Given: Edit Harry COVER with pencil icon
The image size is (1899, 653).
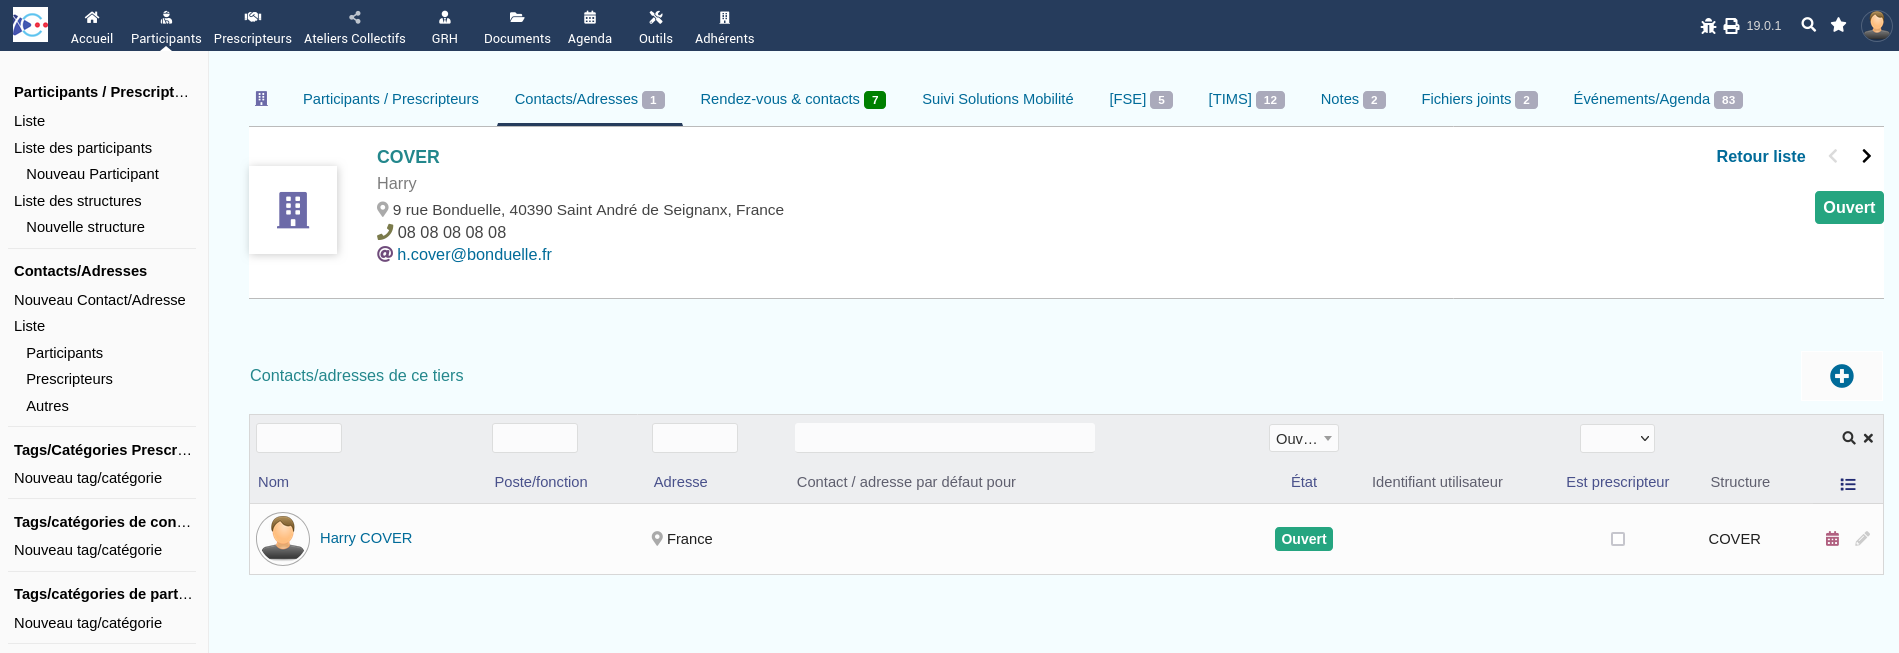Looking at the screenshot, I should coord(1862,539).
